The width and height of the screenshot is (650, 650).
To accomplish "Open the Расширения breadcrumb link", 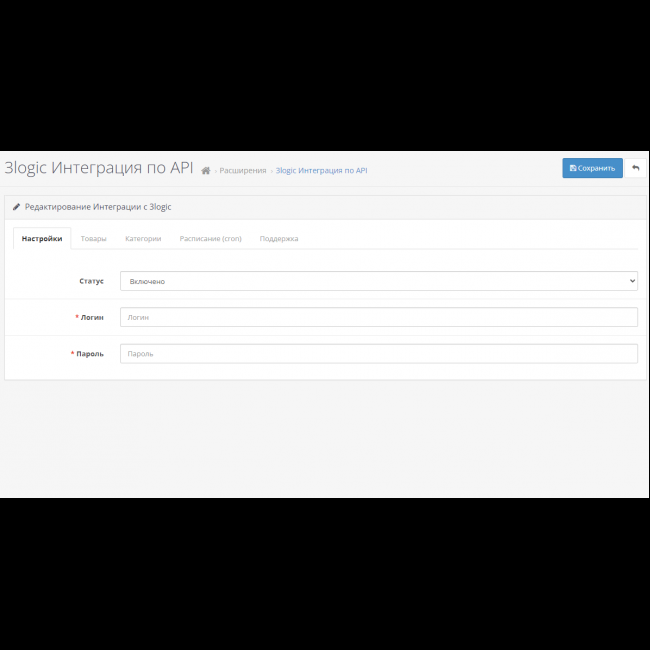I will (243, 171).
